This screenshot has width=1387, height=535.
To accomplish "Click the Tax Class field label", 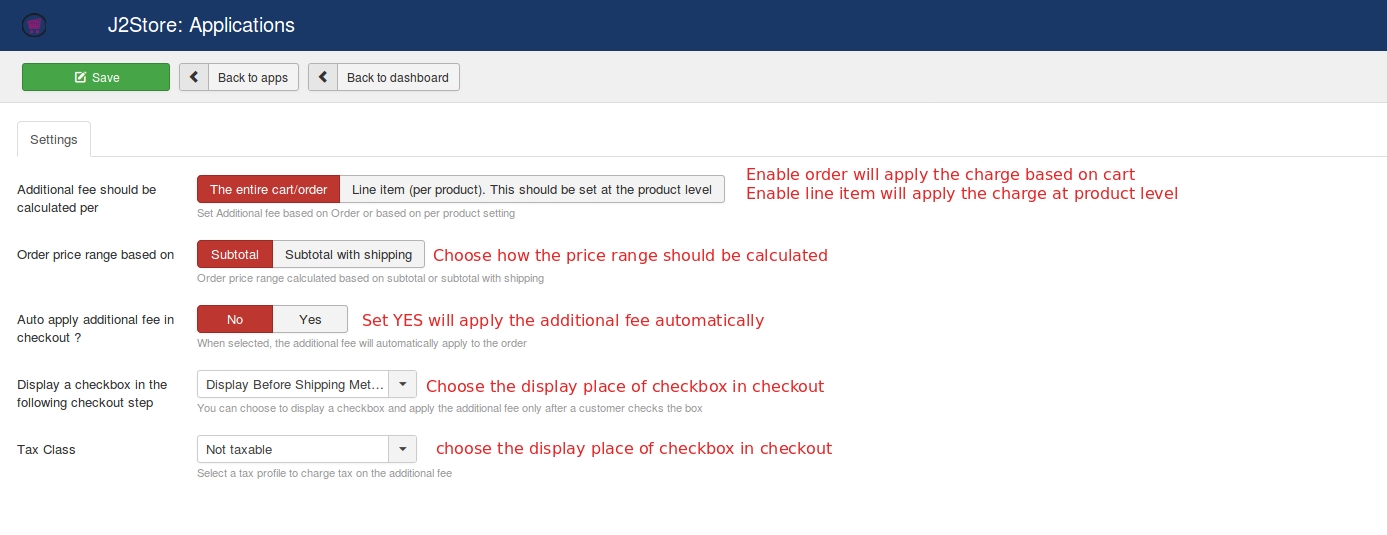I will click(x=47, y=450).
